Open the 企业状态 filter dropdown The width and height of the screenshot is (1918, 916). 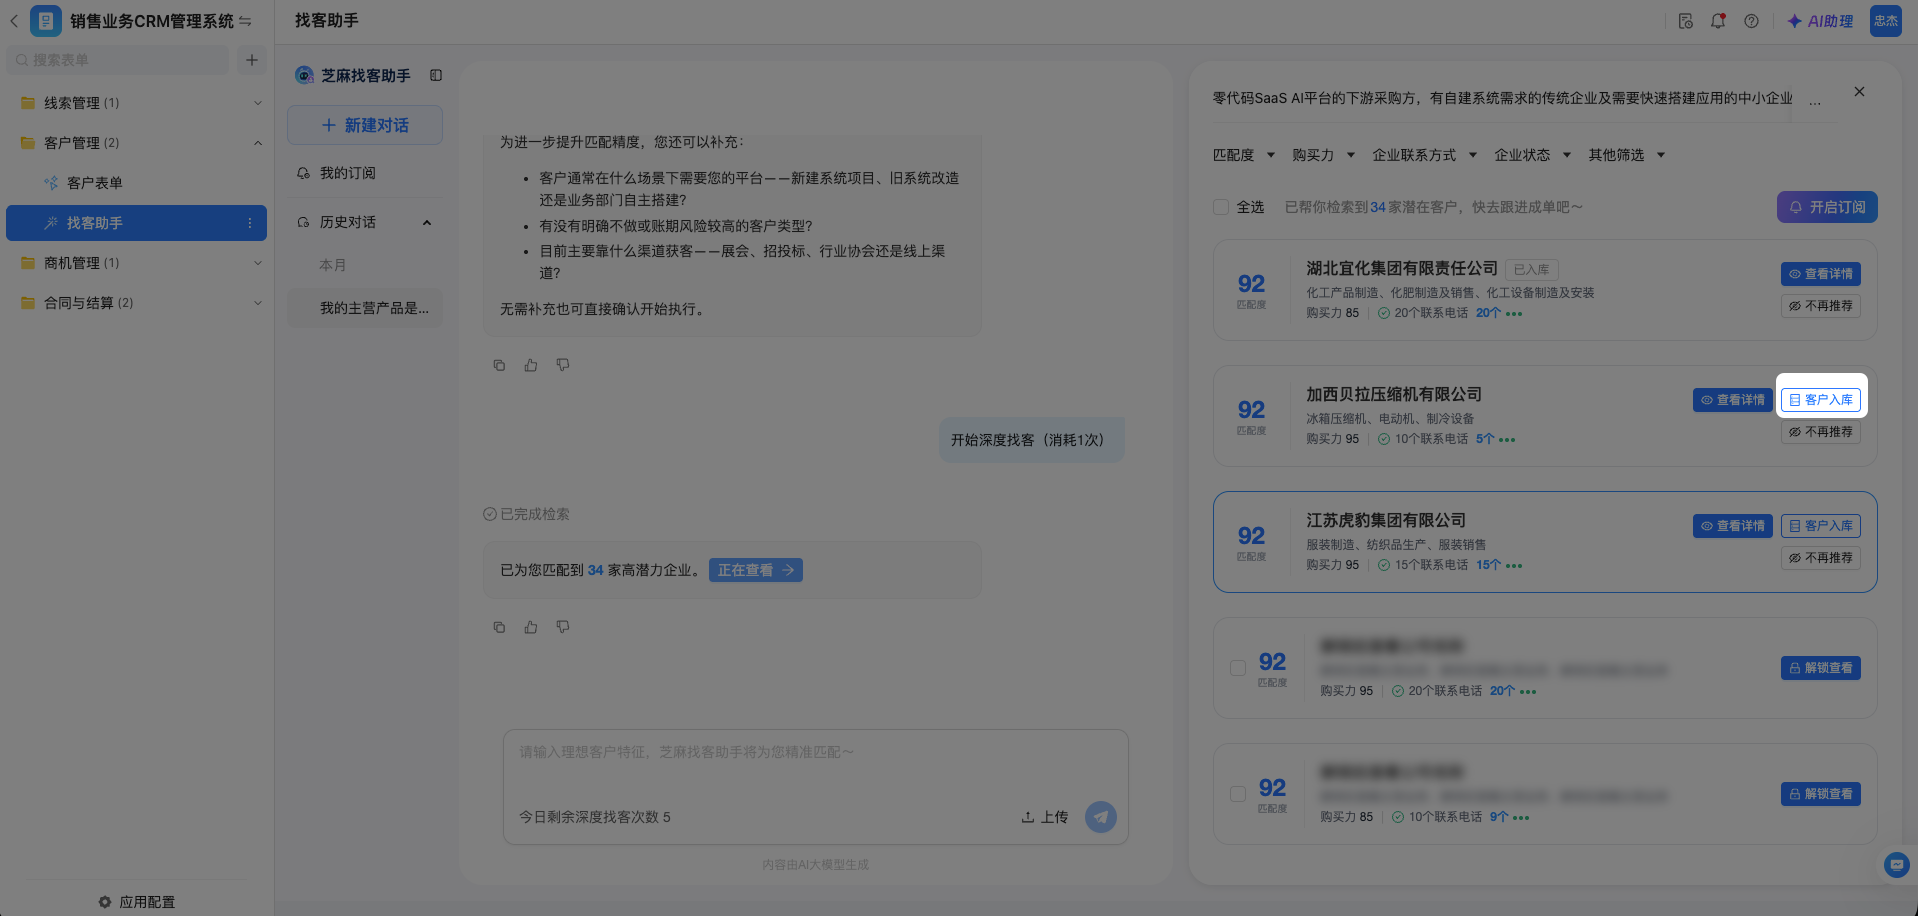(1533, 155)
